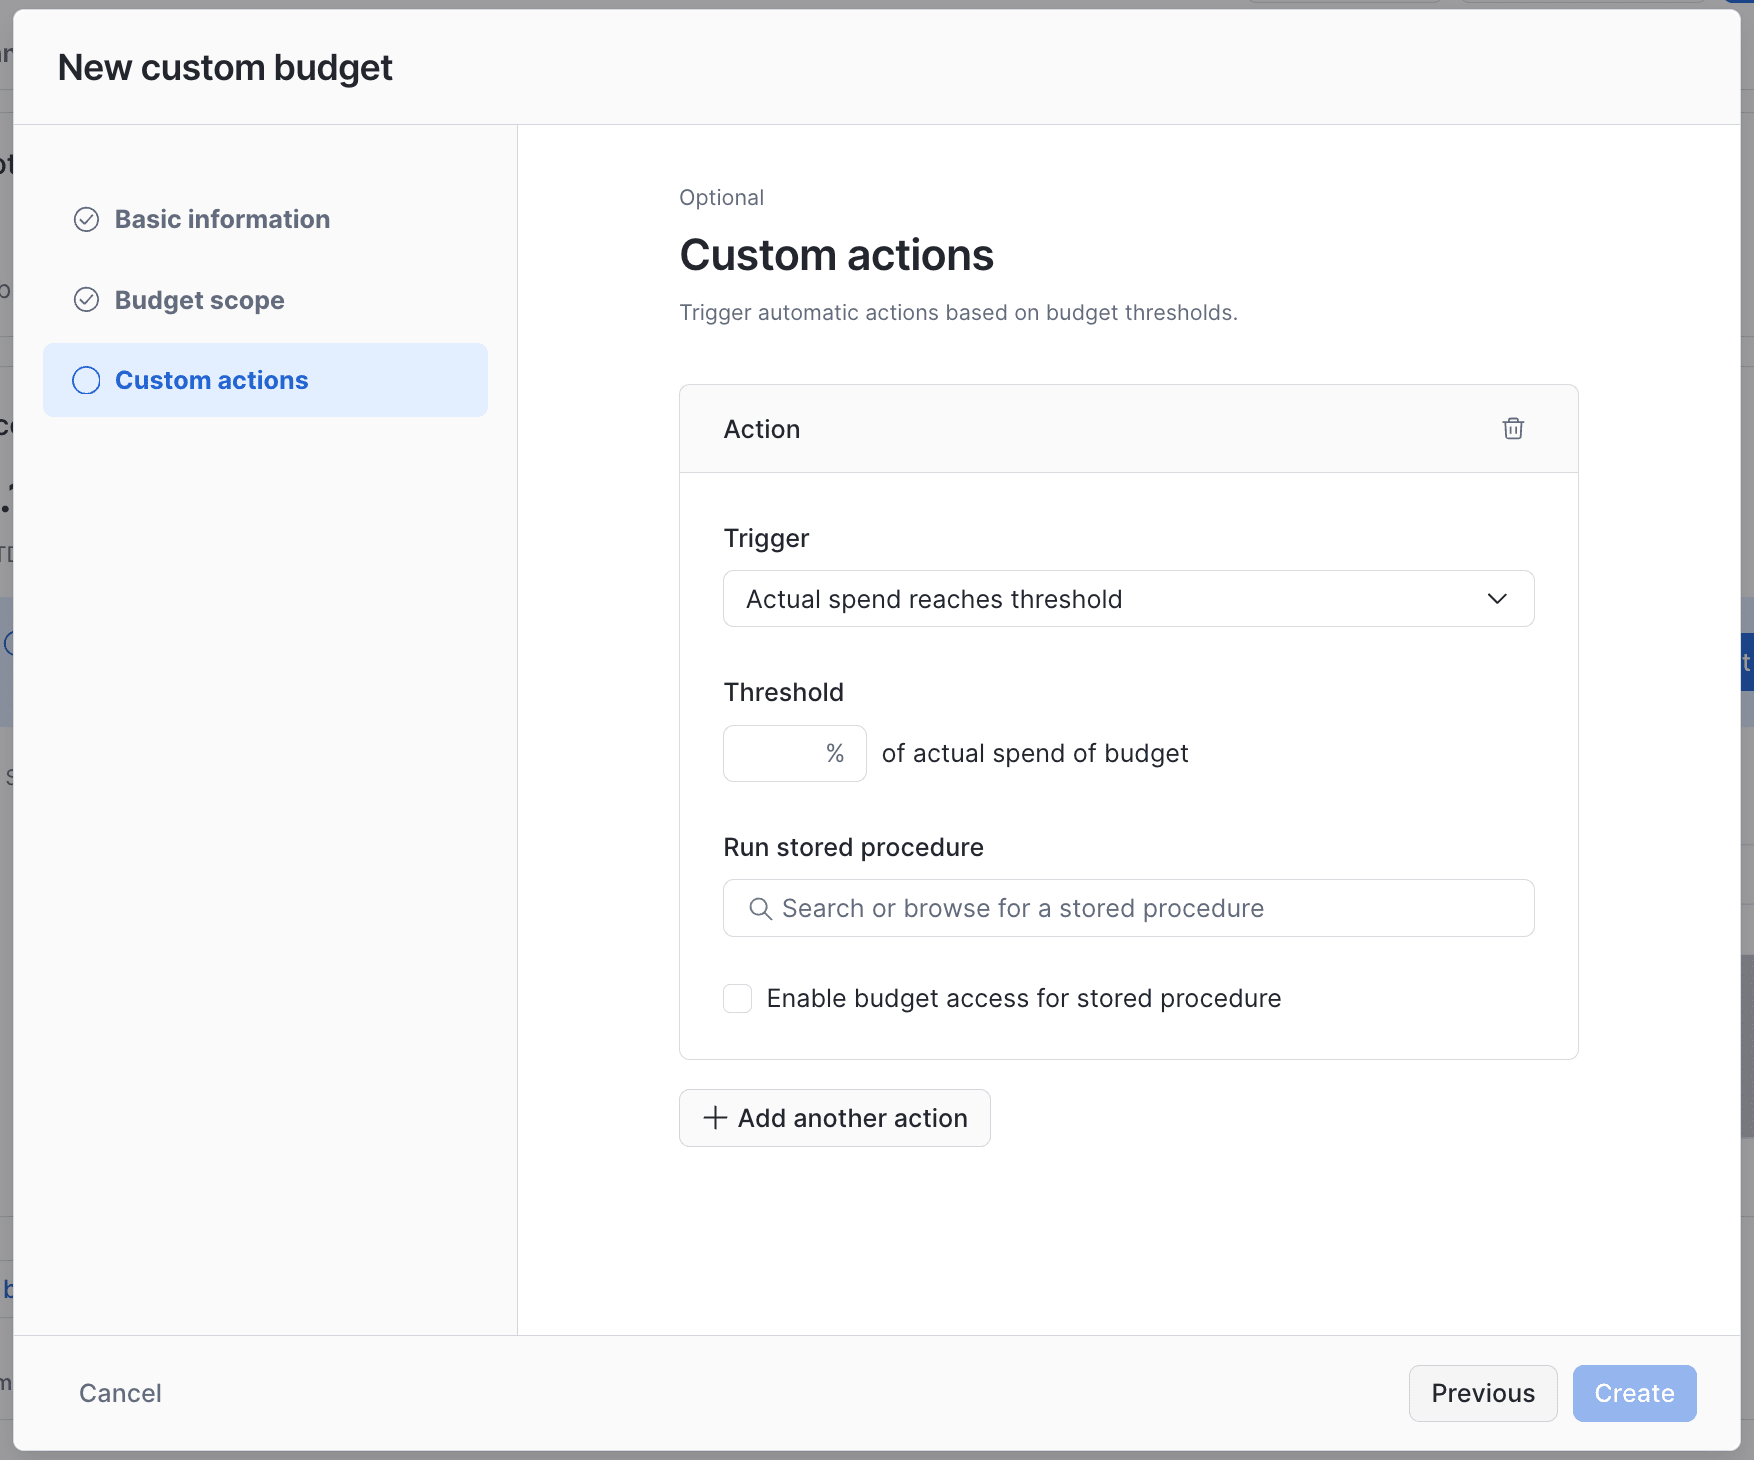Enable budget access for stored procedure
Image resolution: width=1754 pixels, height=1460 pixels.
[x=738, y=998]
